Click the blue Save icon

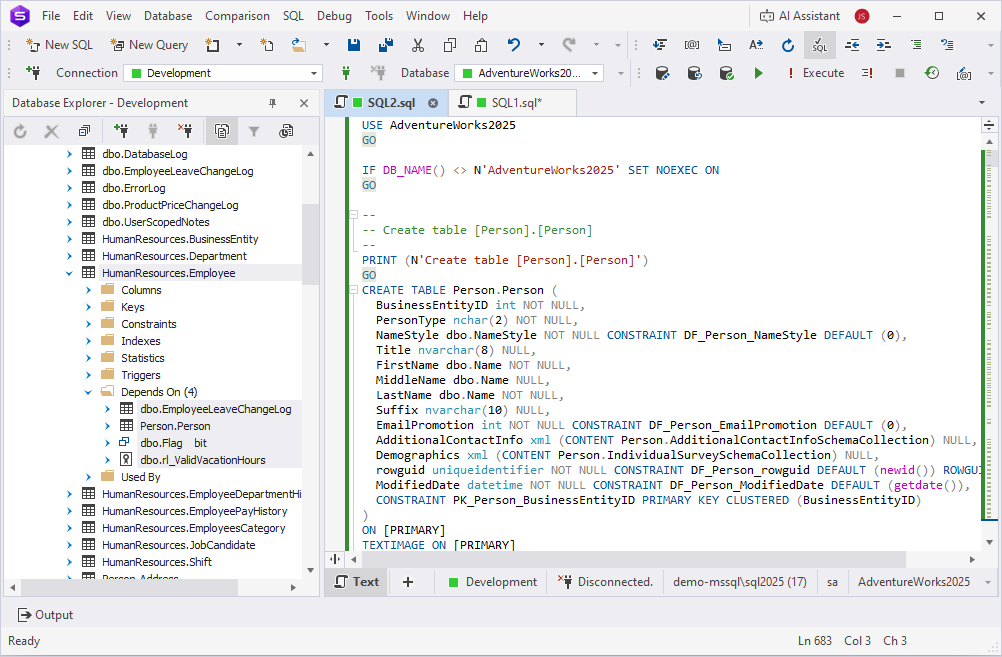pyautogui.click(x=353, y=45)
